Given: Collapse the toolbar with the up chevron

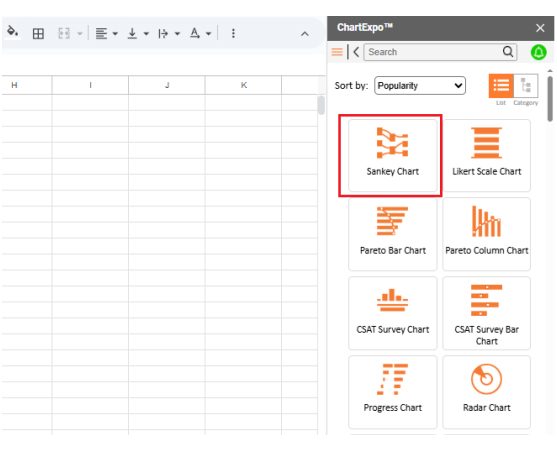Looking at the screenshot, I should point(305,34).
